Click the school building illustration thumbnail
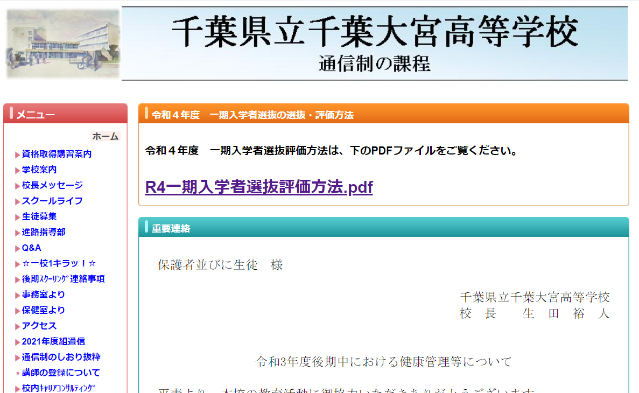 click(x=63, y=44)
